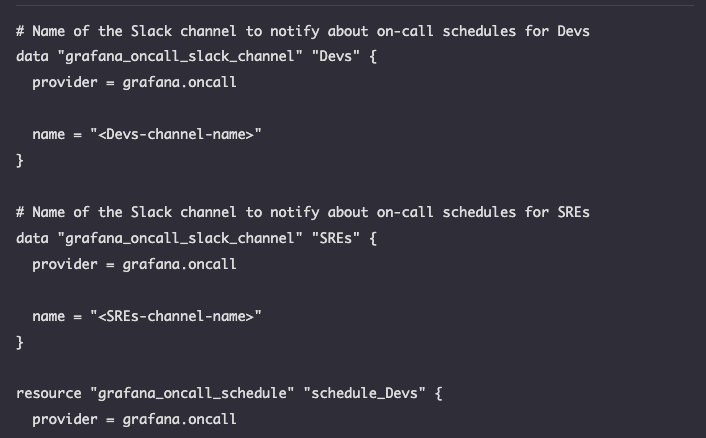Click the closing brace of the Devs data block
Image resolution: width=706 pixels, height=438 pixels.
pos(20,160)
